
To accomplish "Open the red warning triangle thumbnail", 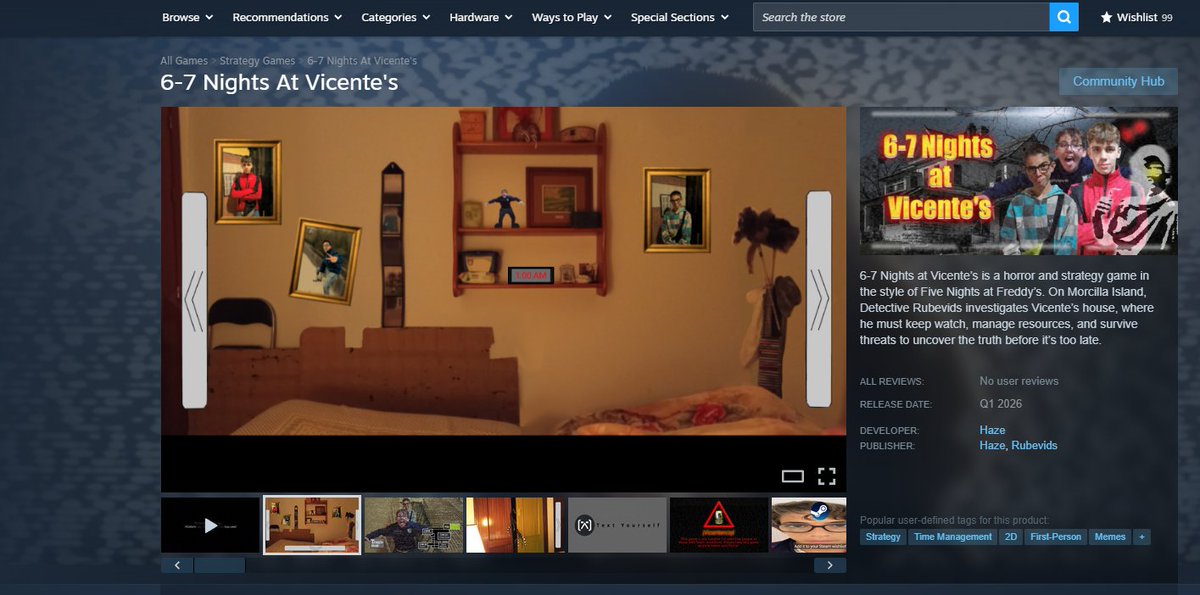I will point(719,525).
